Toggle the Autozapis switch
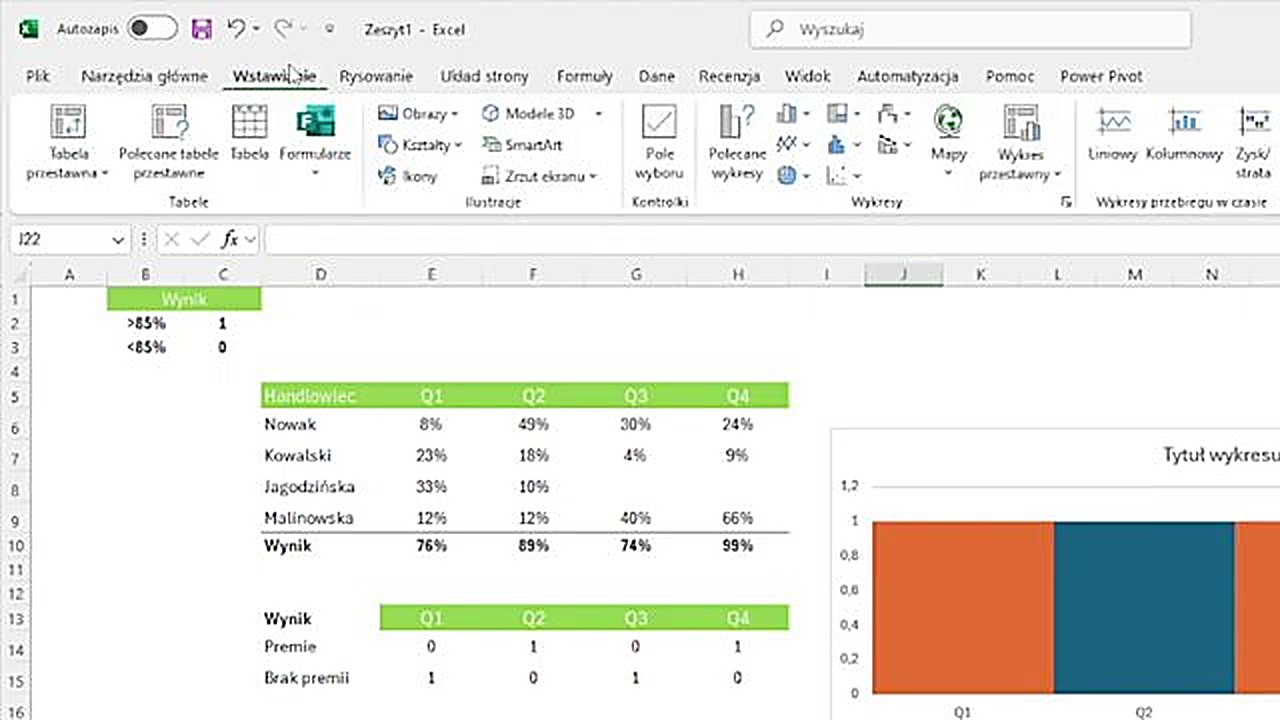The width and height of the screenshot is (1280, 720). coord(151,30)
